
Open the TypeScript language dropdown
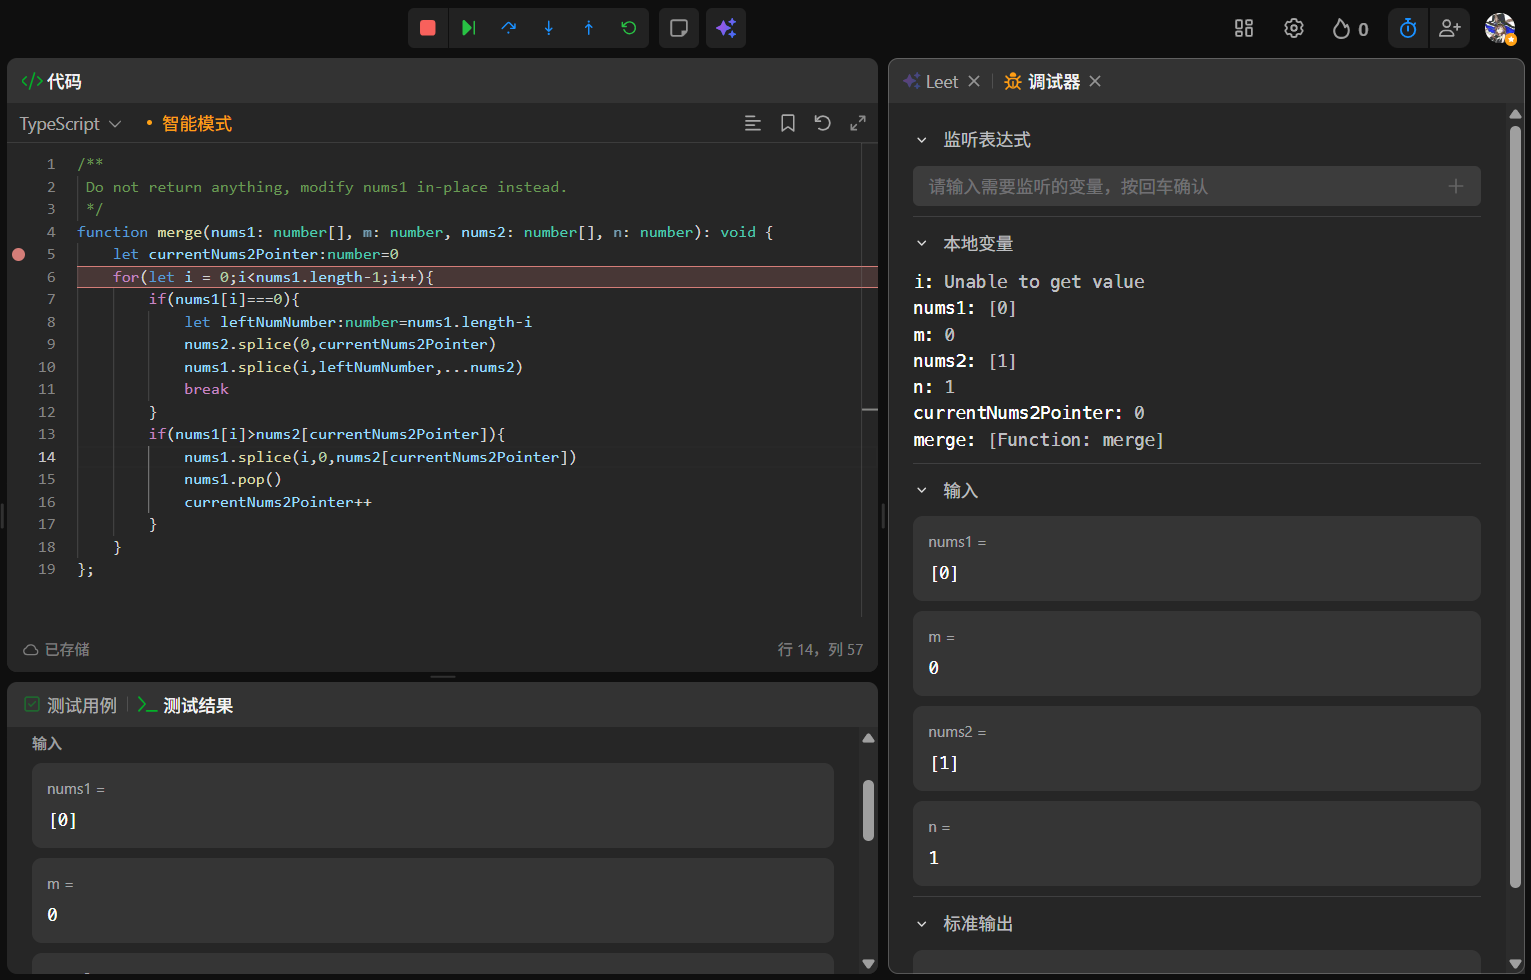point(70,124)
